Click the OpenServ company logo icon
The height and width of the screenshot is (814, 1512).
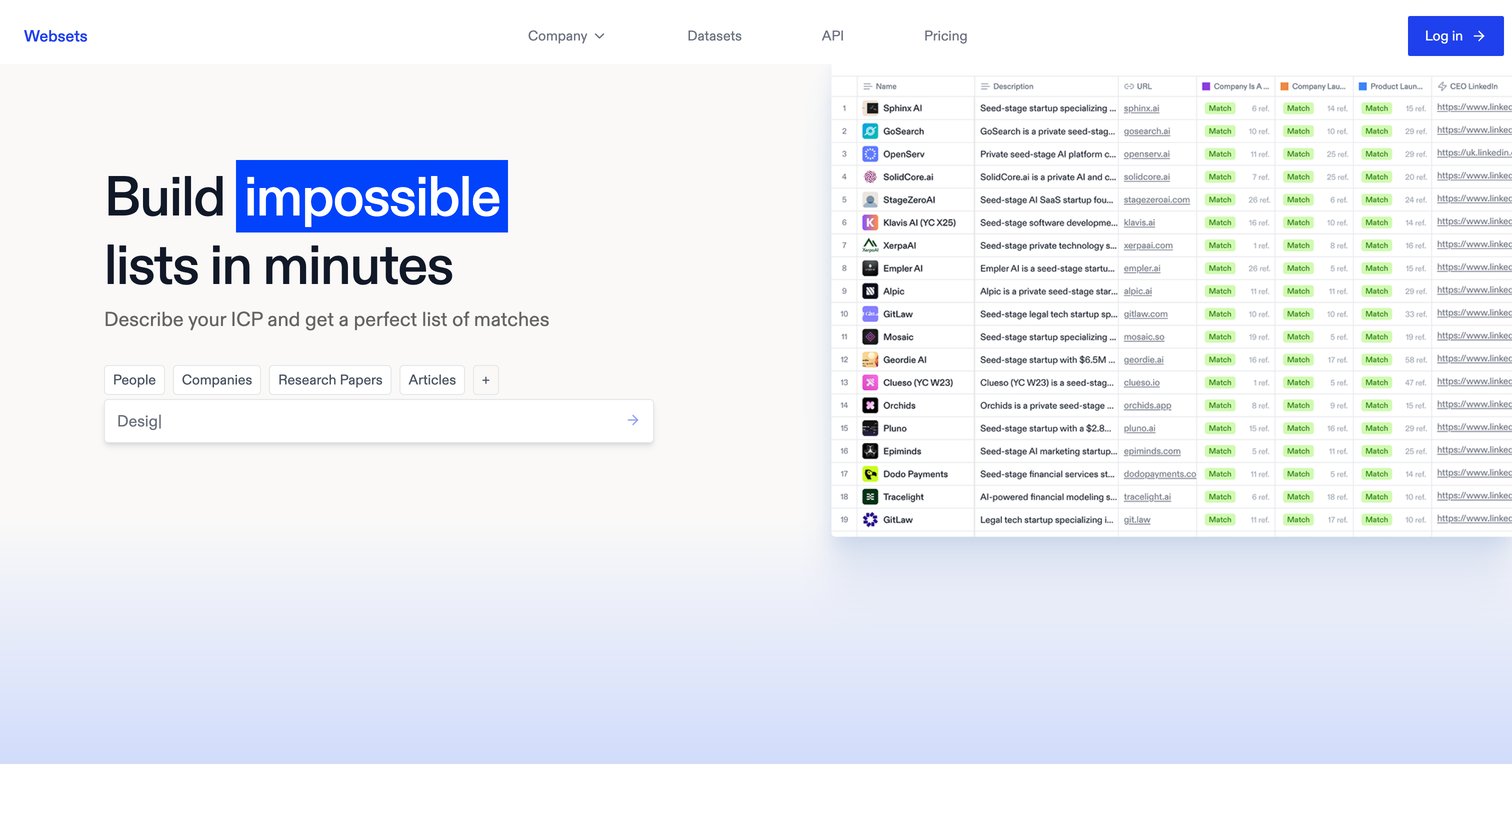[x=871, y=154]
